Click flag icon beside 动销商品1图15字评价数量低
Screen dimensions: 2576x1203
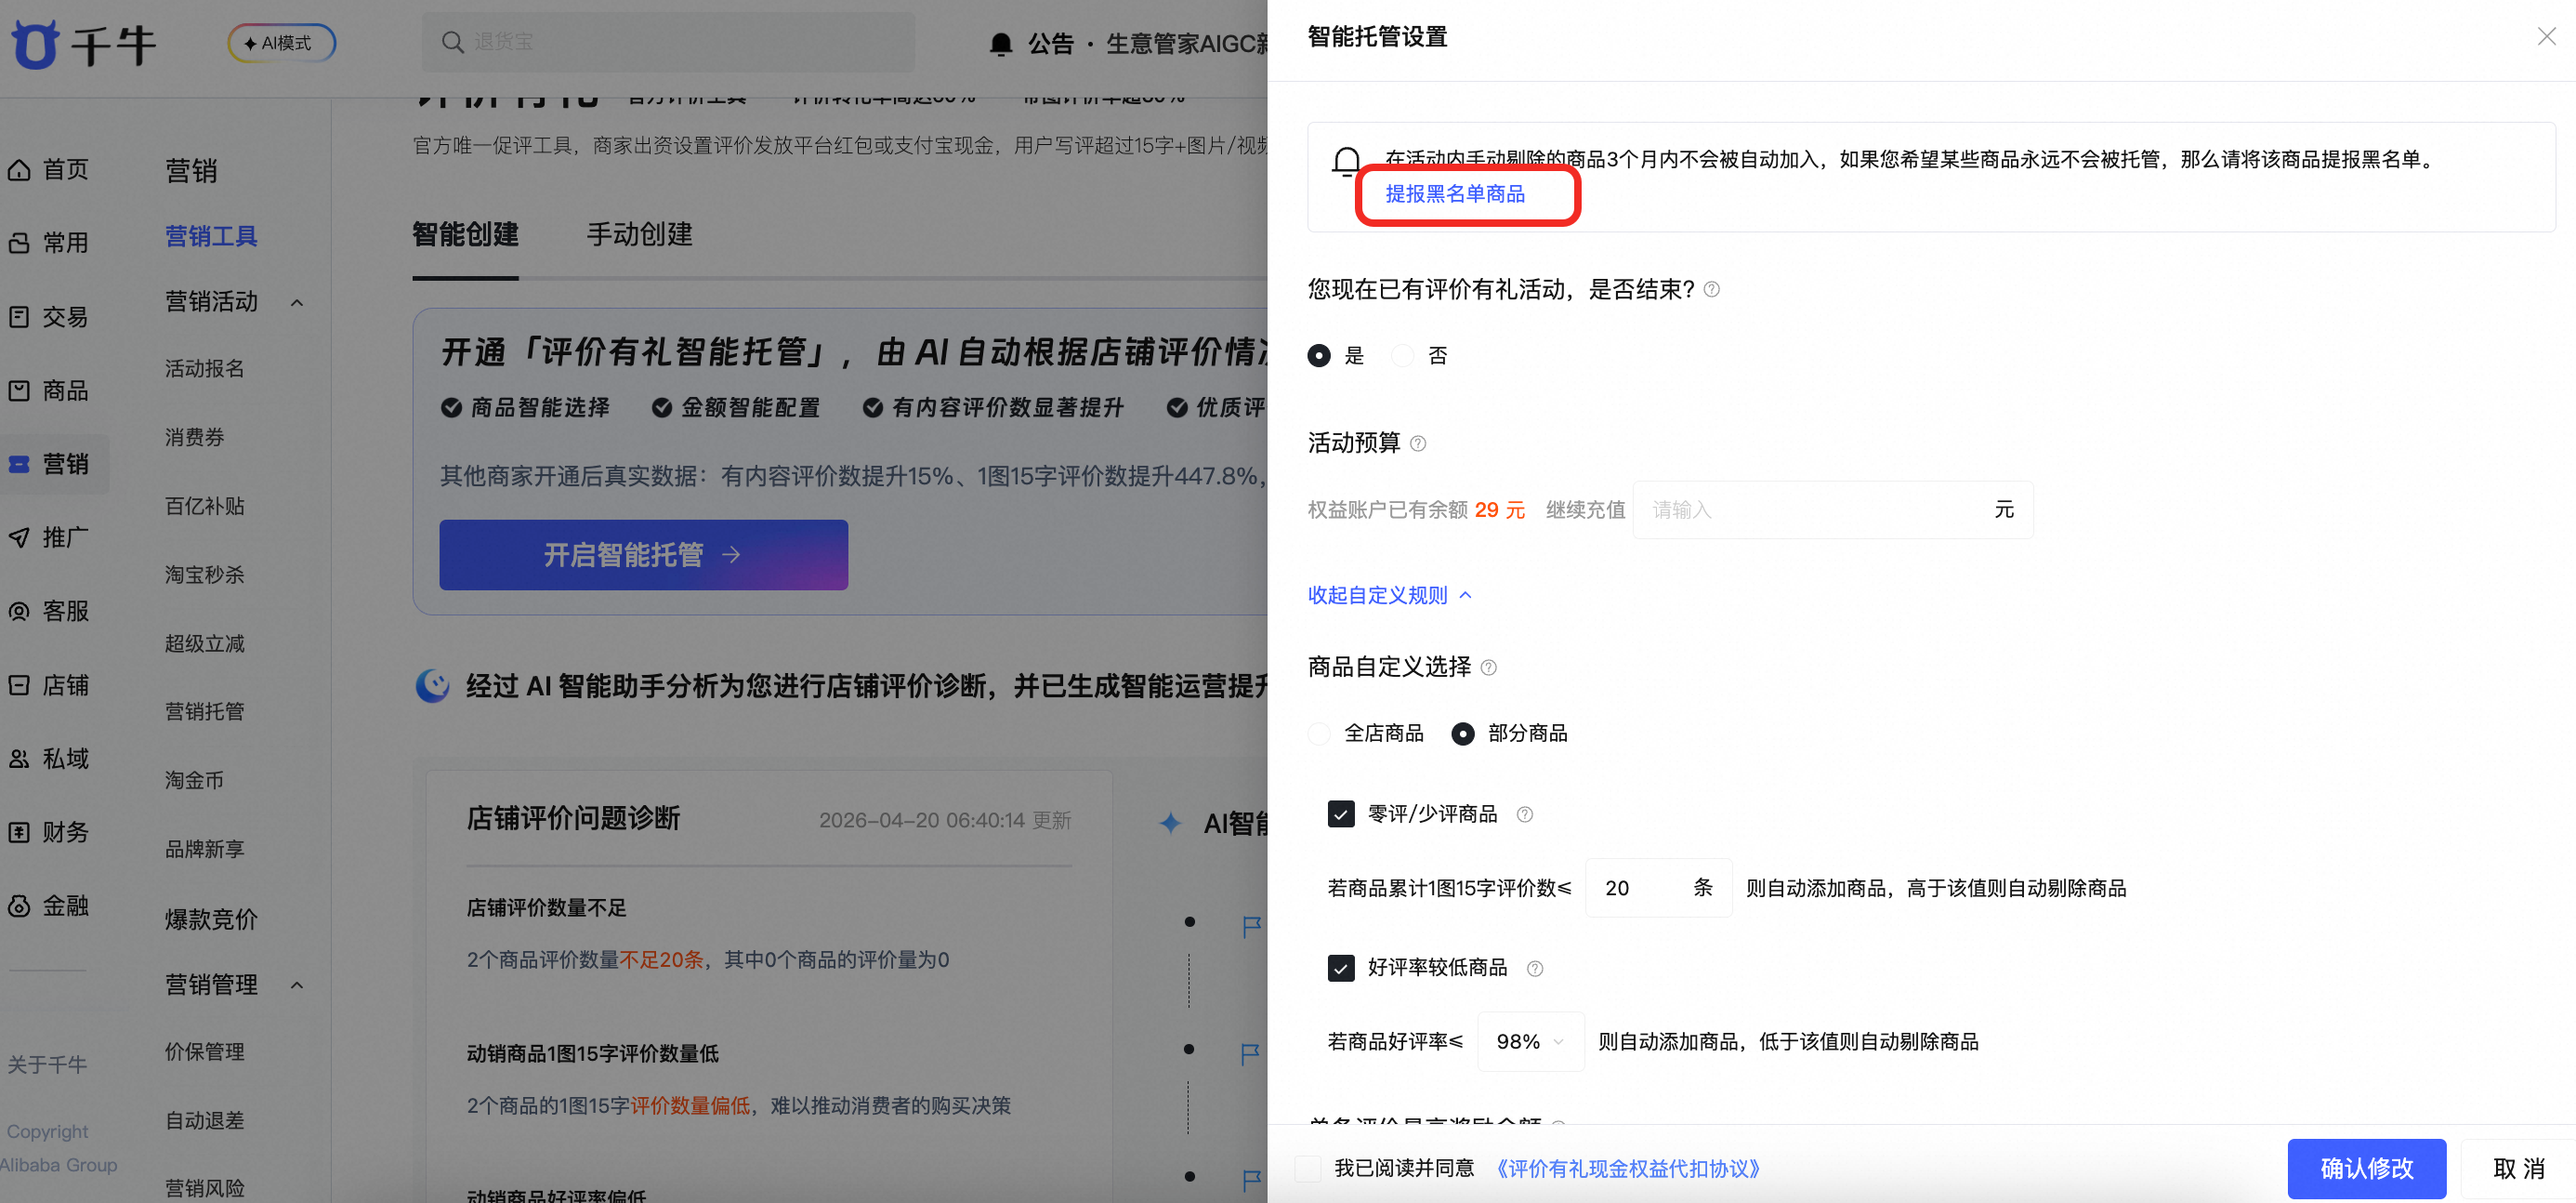click(1250, 1053)
